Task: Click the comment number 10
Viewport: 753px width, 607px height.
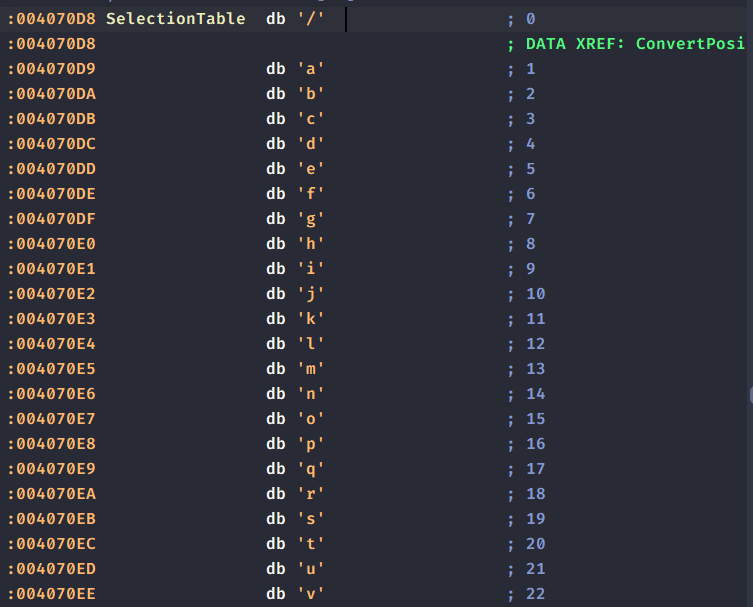Action: 535,294
